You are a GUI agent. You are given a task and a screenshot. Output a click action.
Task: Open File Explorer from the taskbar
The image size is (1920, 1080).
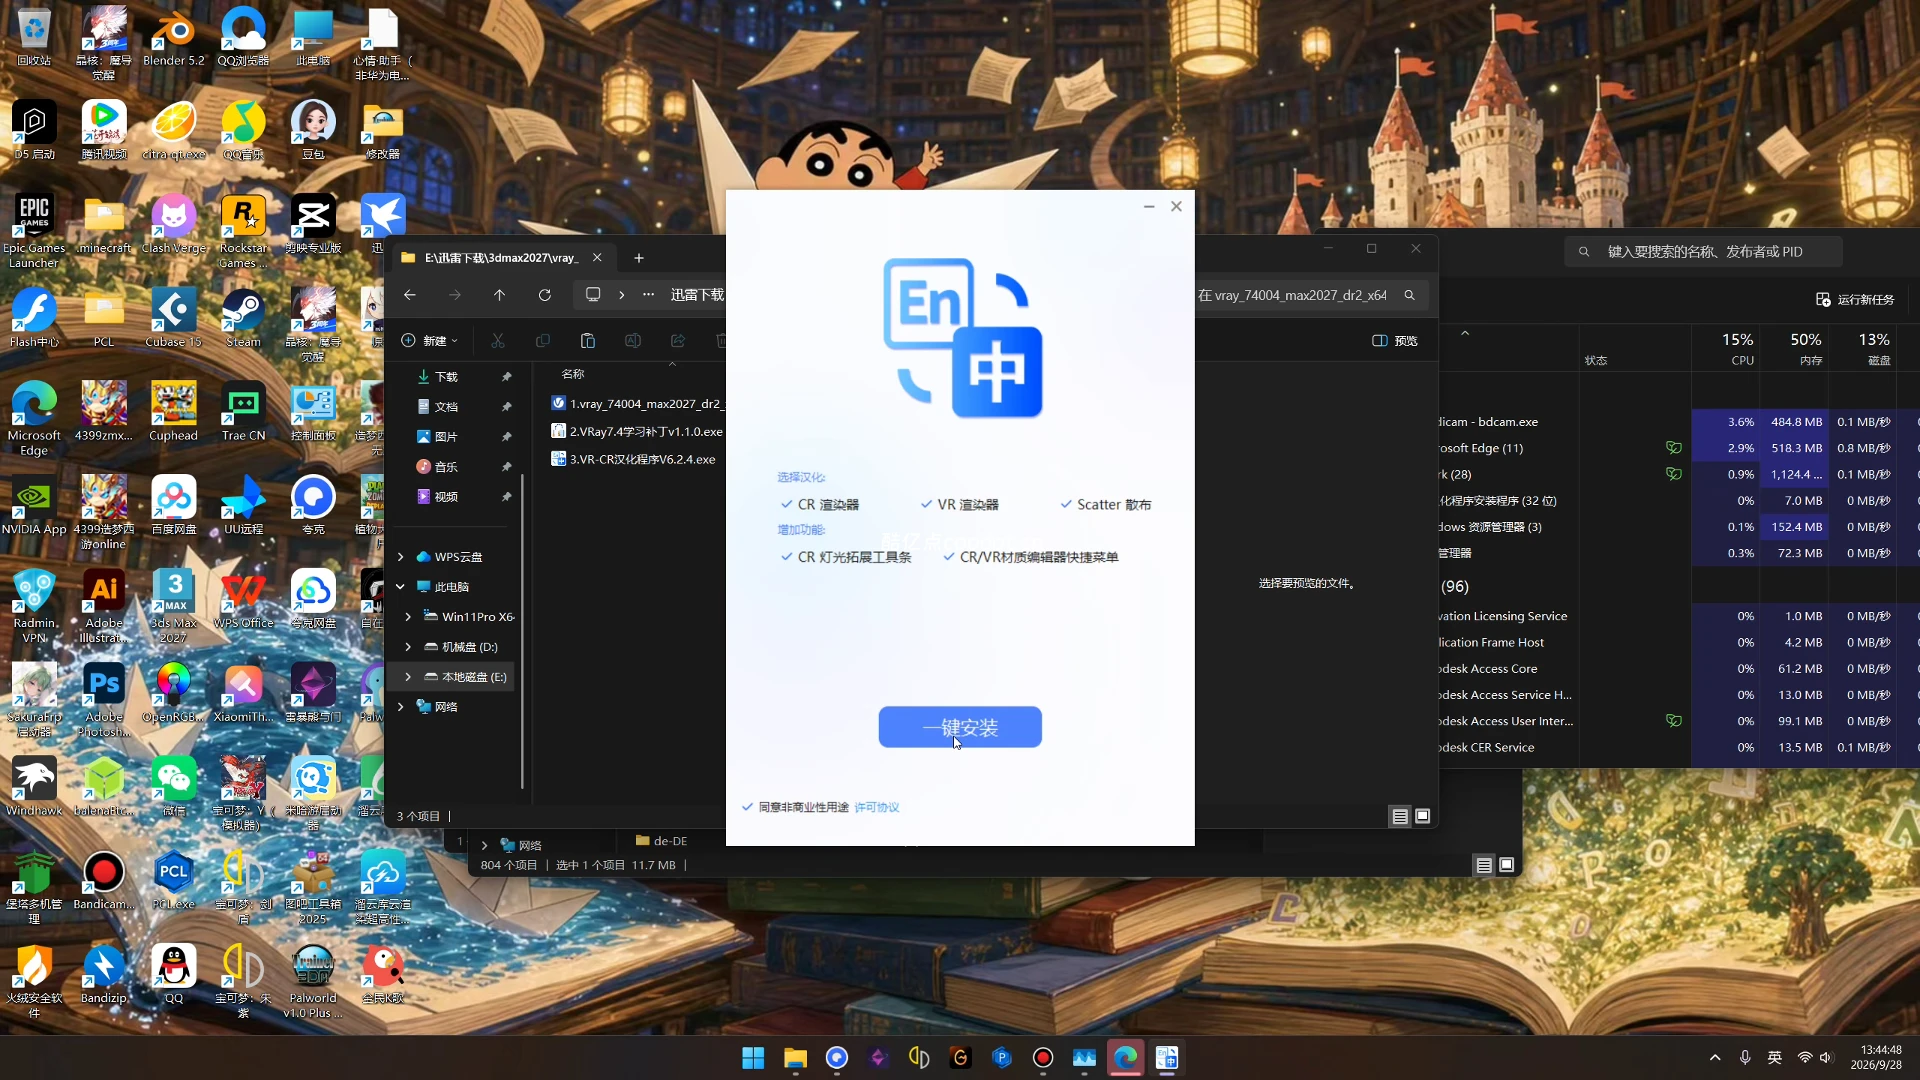[x=795, y=1058]
